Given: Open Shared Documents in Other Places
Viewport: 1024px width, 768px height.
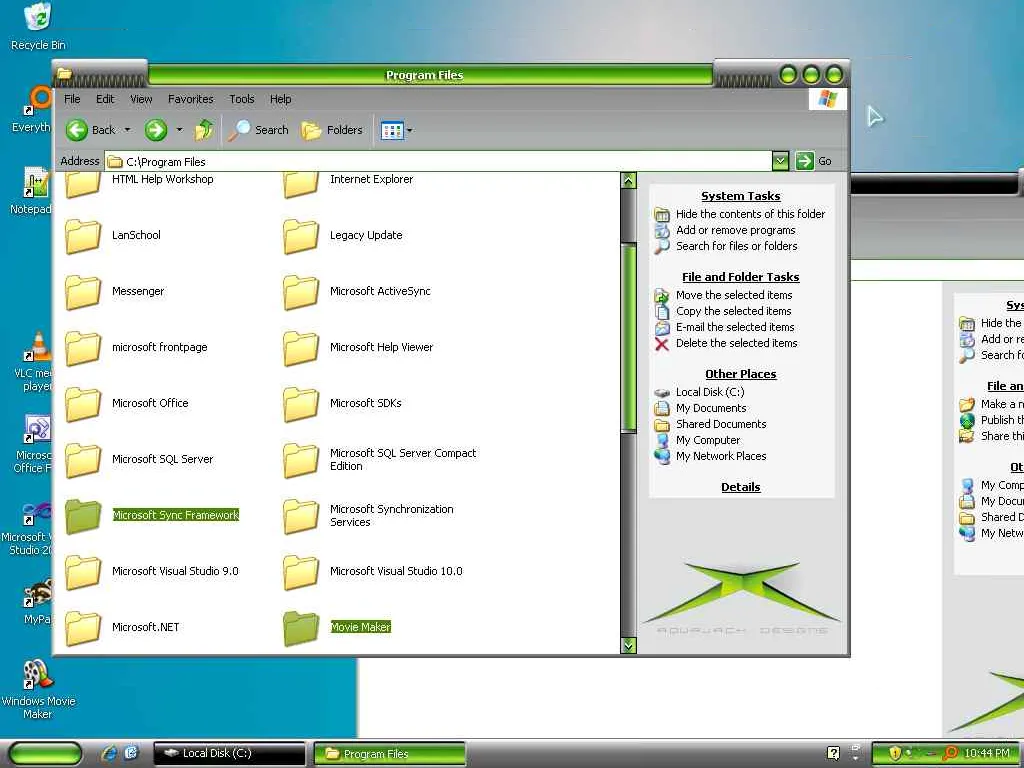Looking at the screenshot, I should click(721, 424).
